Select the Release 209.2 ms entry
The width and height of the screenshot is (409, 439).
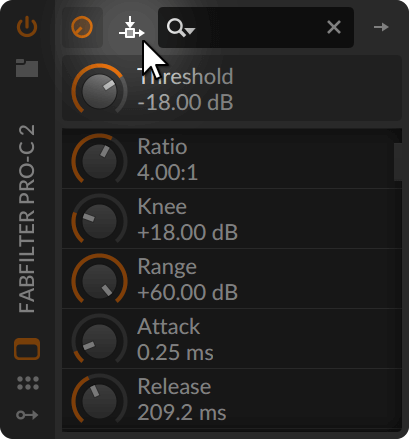pyautogui.click(x=232, y=399)
